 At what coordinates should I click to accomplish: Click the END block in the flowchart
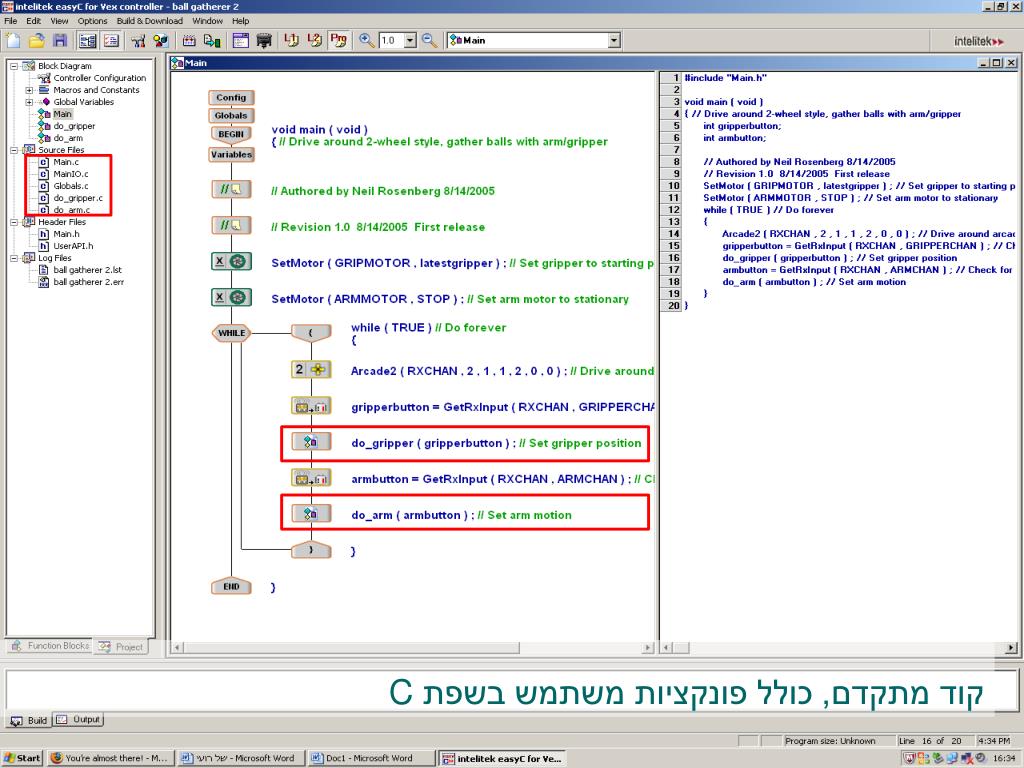pos(231,586)
